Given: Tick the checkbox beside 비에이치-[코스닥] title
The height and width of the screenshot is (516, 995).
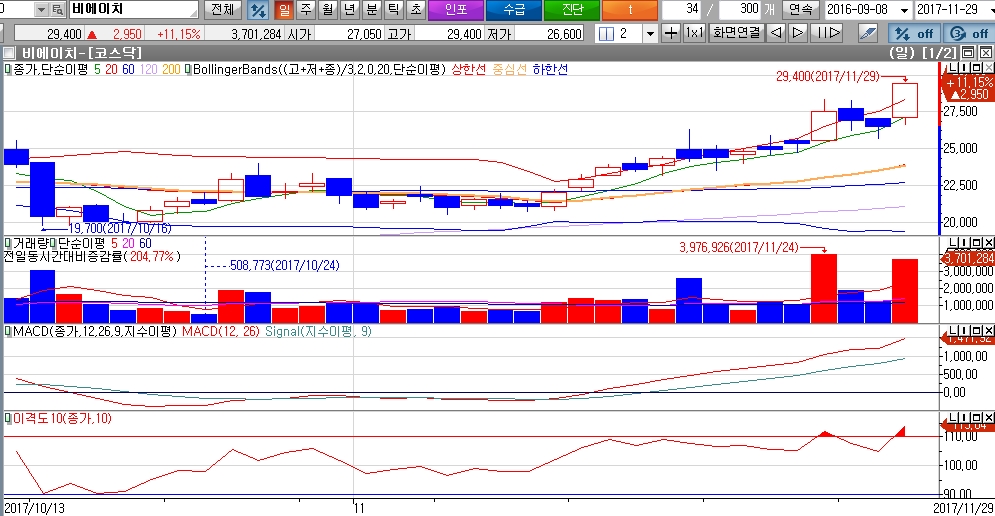Looking at the screenshot, I should coord(10,52).
